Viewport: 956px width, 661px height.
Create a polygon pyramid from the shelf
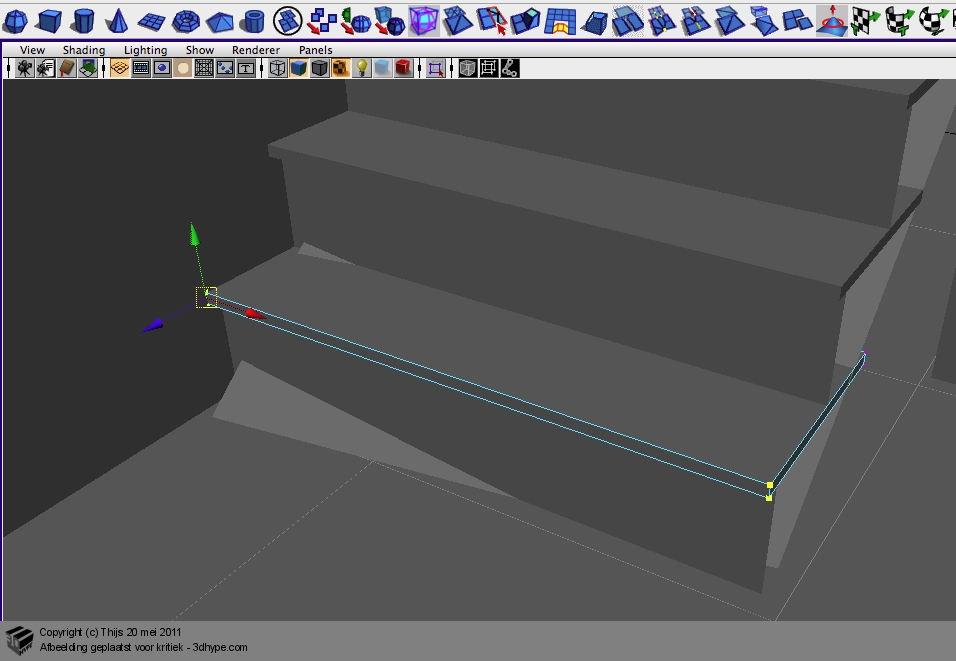point(219,22)
